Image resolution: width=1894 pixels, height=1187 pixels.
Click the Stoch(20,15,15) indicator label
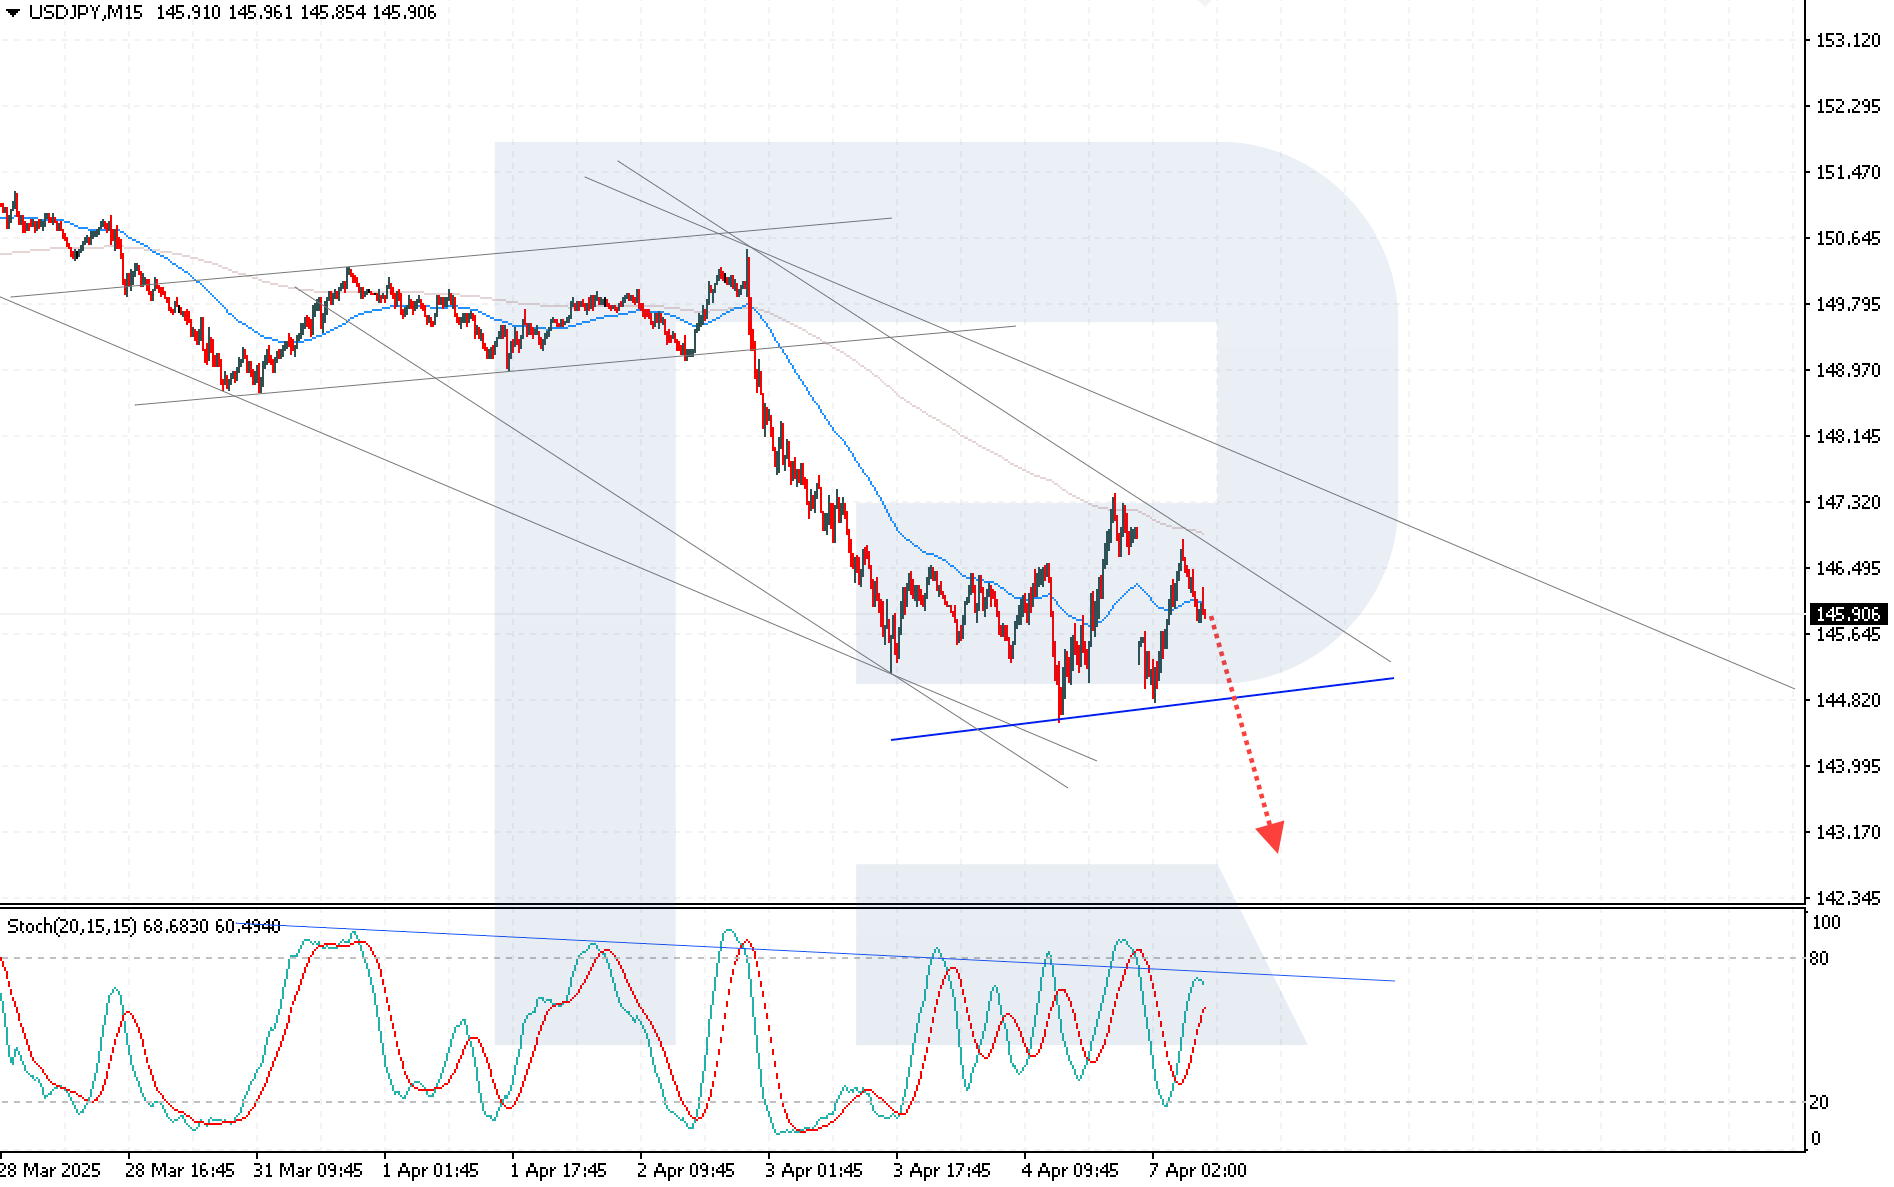coord(72,926)
